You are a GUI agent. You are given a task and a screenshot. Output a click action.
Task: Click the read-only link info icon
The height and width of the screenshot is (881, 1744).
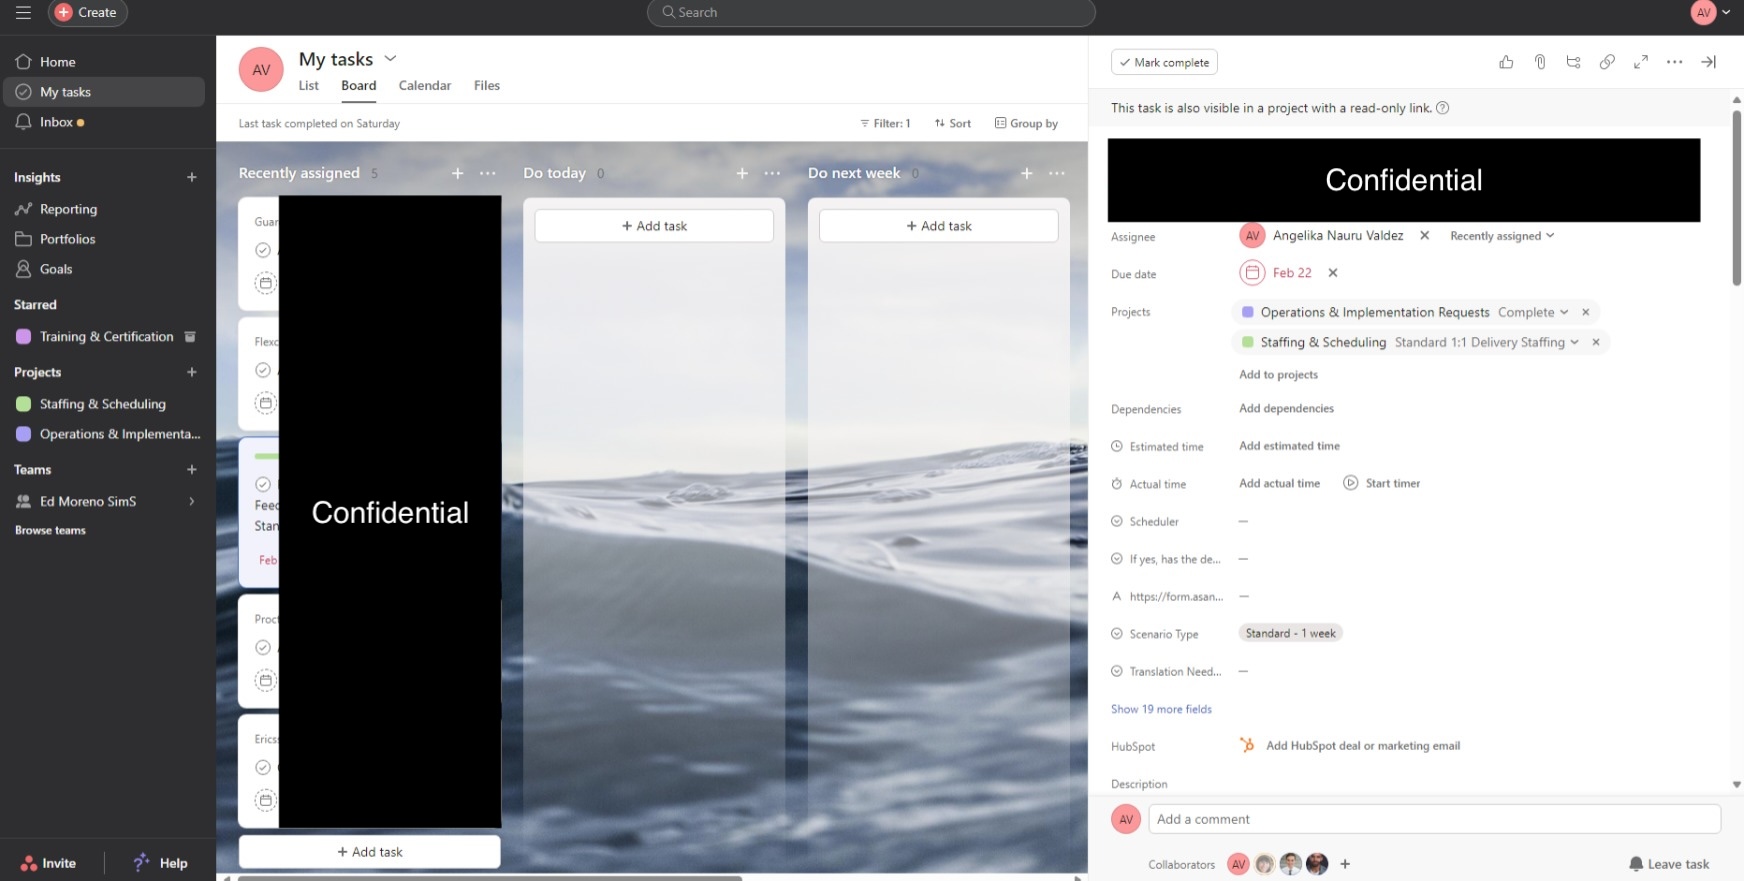(x=1443, y=108)
